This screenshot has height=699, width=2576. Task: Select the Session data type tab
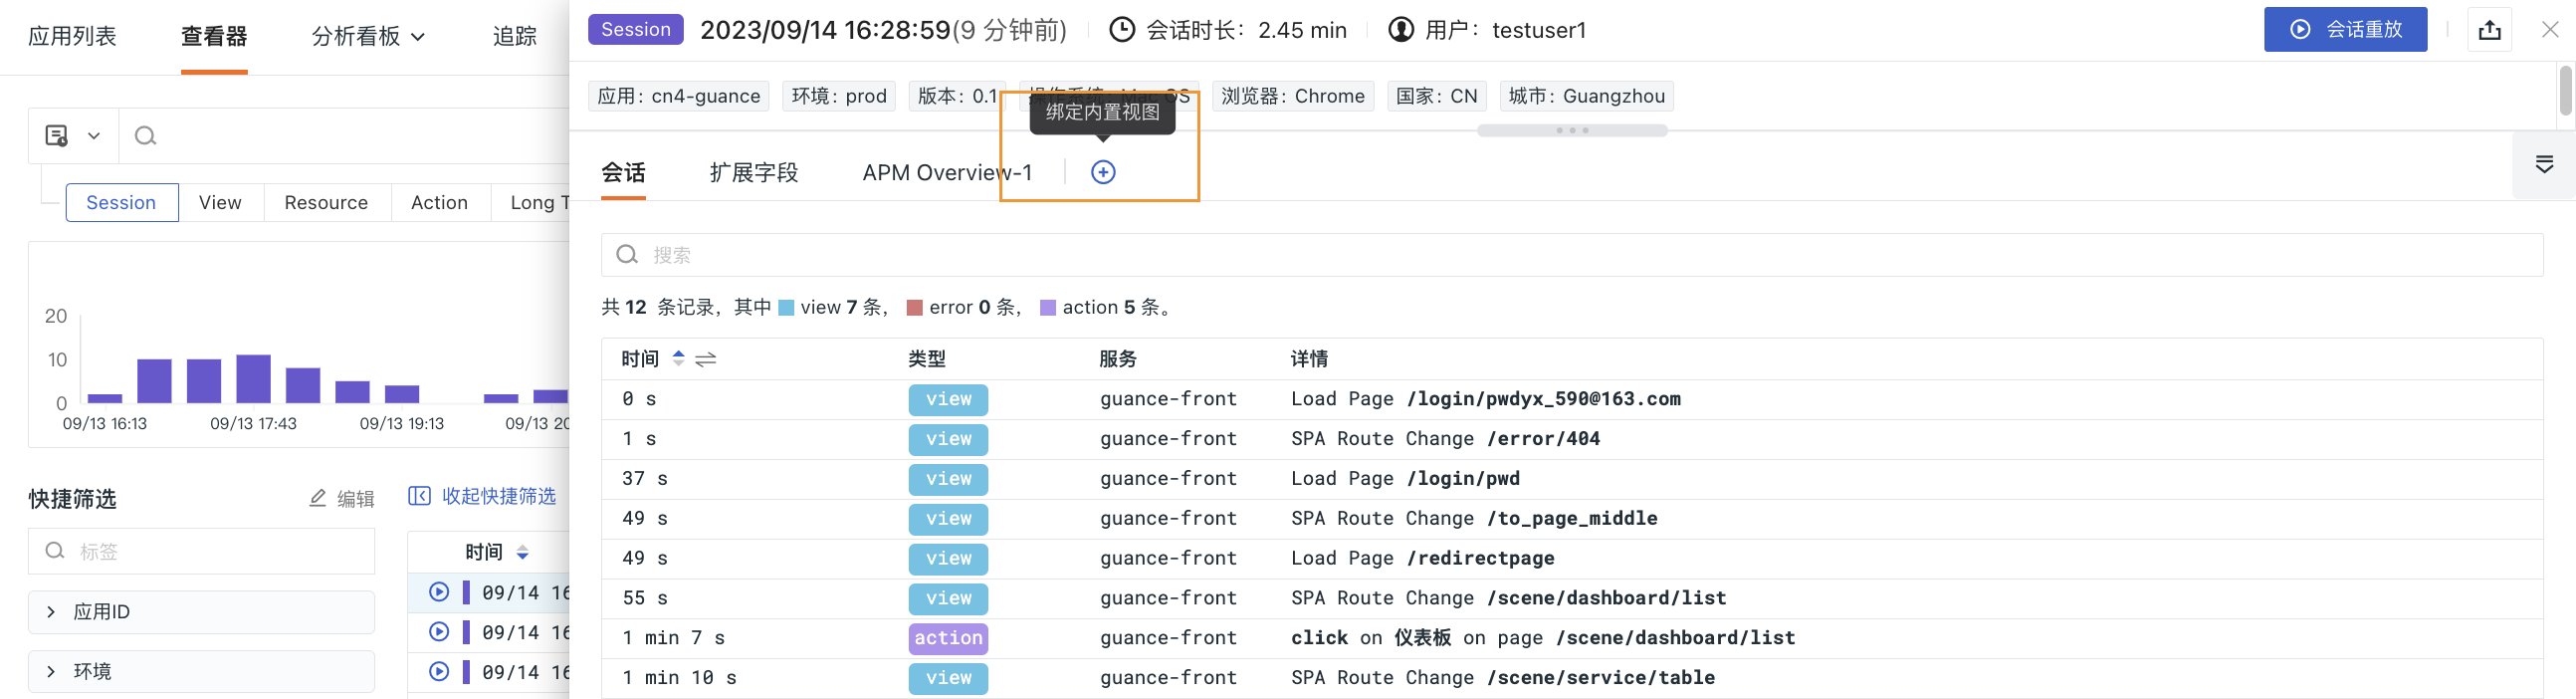(122, 203)
